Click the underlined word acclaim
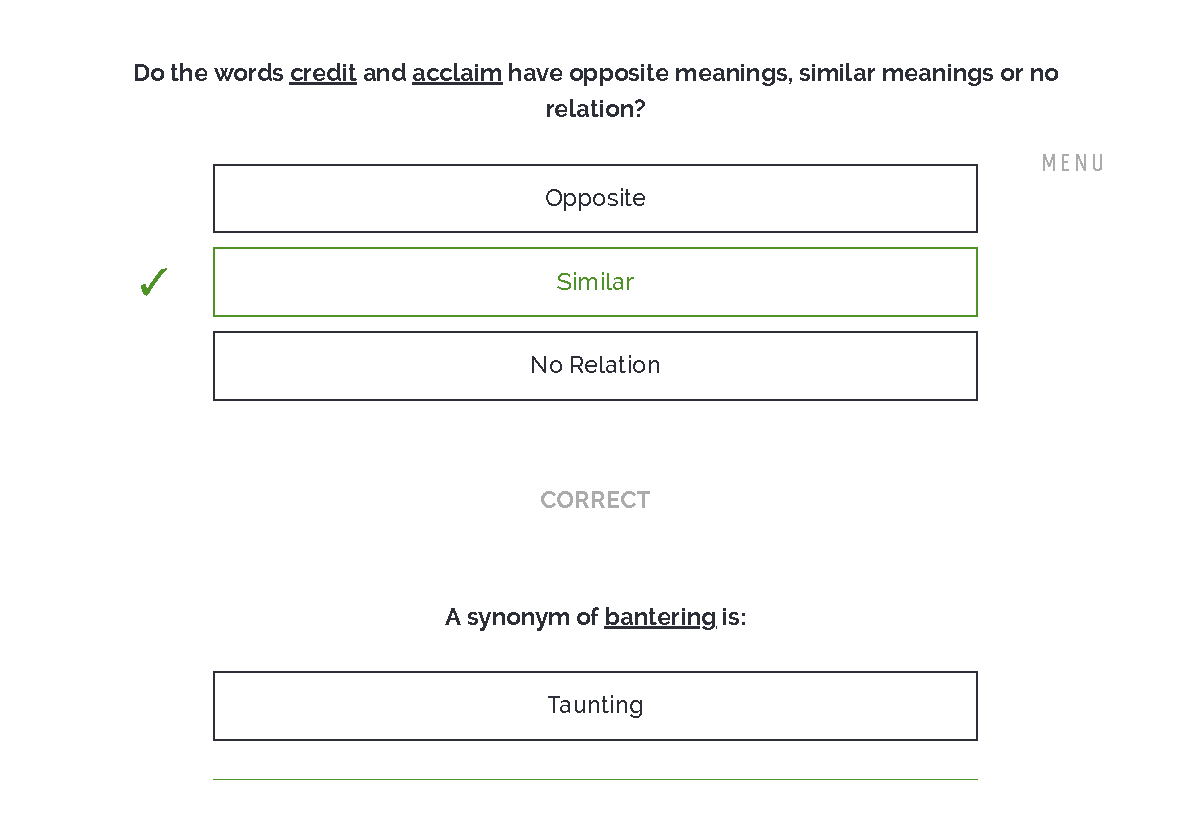 [457, 73]
